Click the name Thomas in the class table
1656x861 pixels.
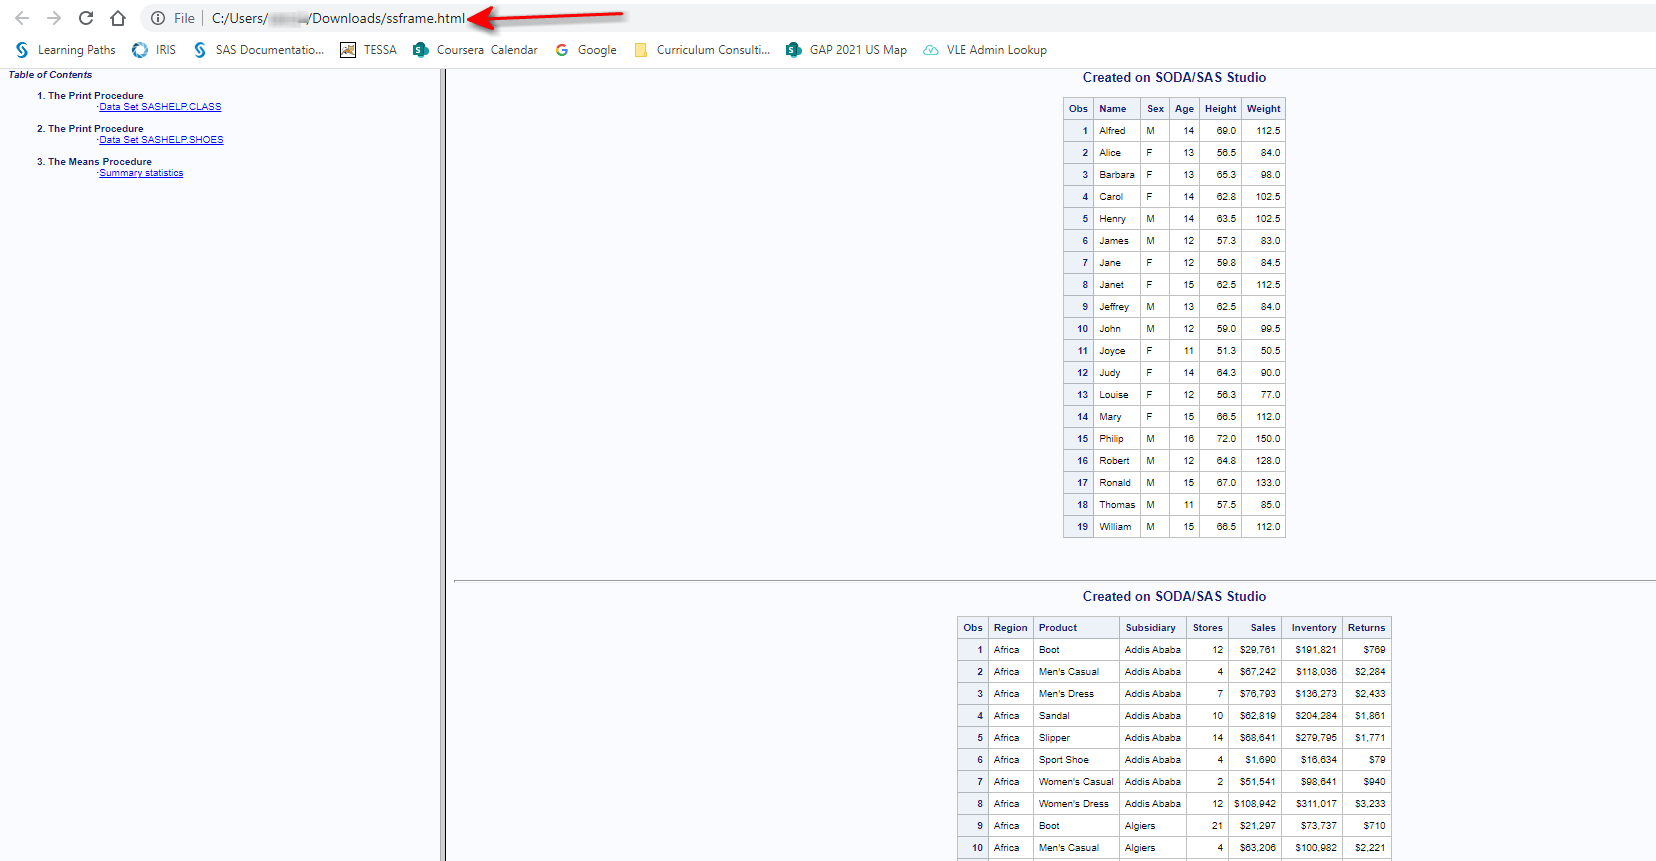[1117, 505]
